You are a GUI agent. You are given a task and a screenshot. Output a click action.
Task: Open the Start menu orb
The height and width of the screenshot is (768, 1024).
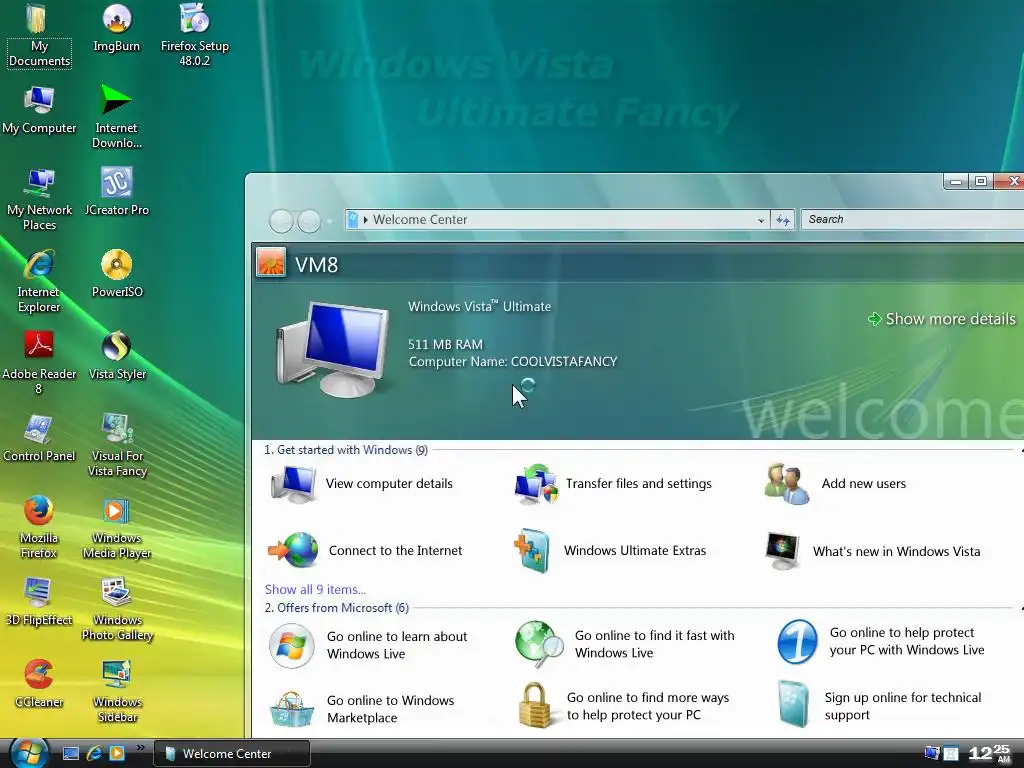pyautogui.click(x=28, y=753)
